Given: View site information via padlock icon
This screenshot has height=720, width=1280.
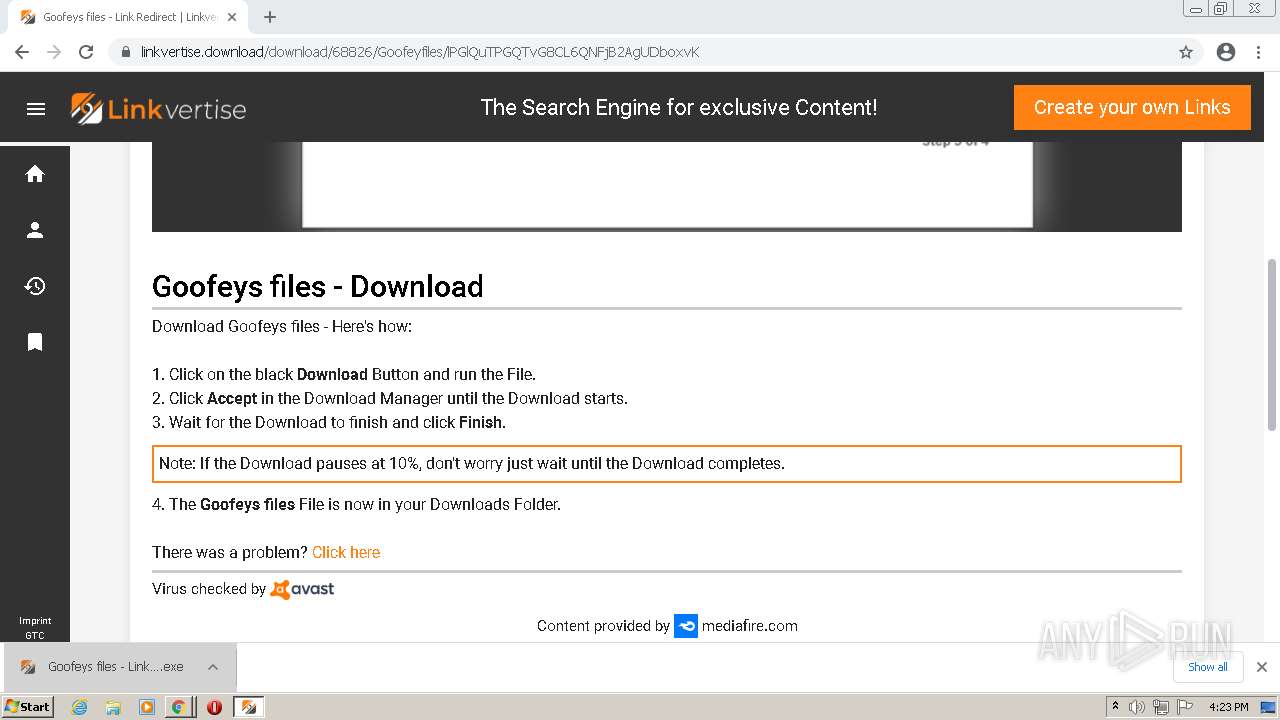Looking at the screenshot, I should point(126,52).
